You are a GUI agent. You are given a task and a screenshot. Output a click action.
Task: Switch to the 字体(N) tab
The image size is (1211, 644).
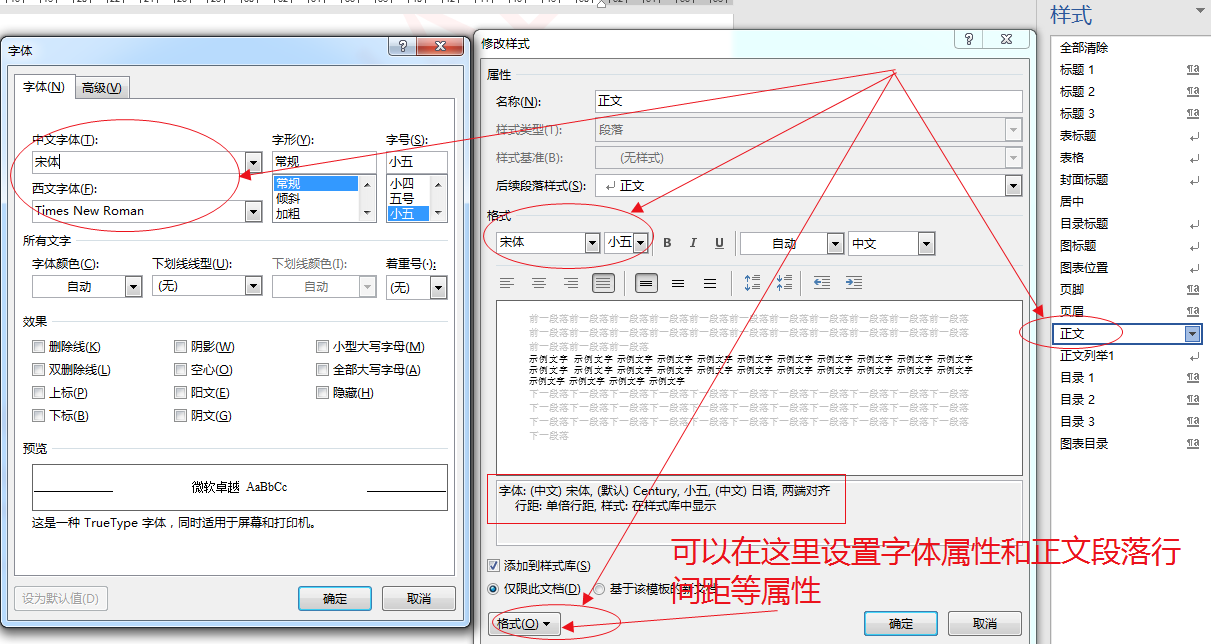pyautogui.click(x=45, y=87)
